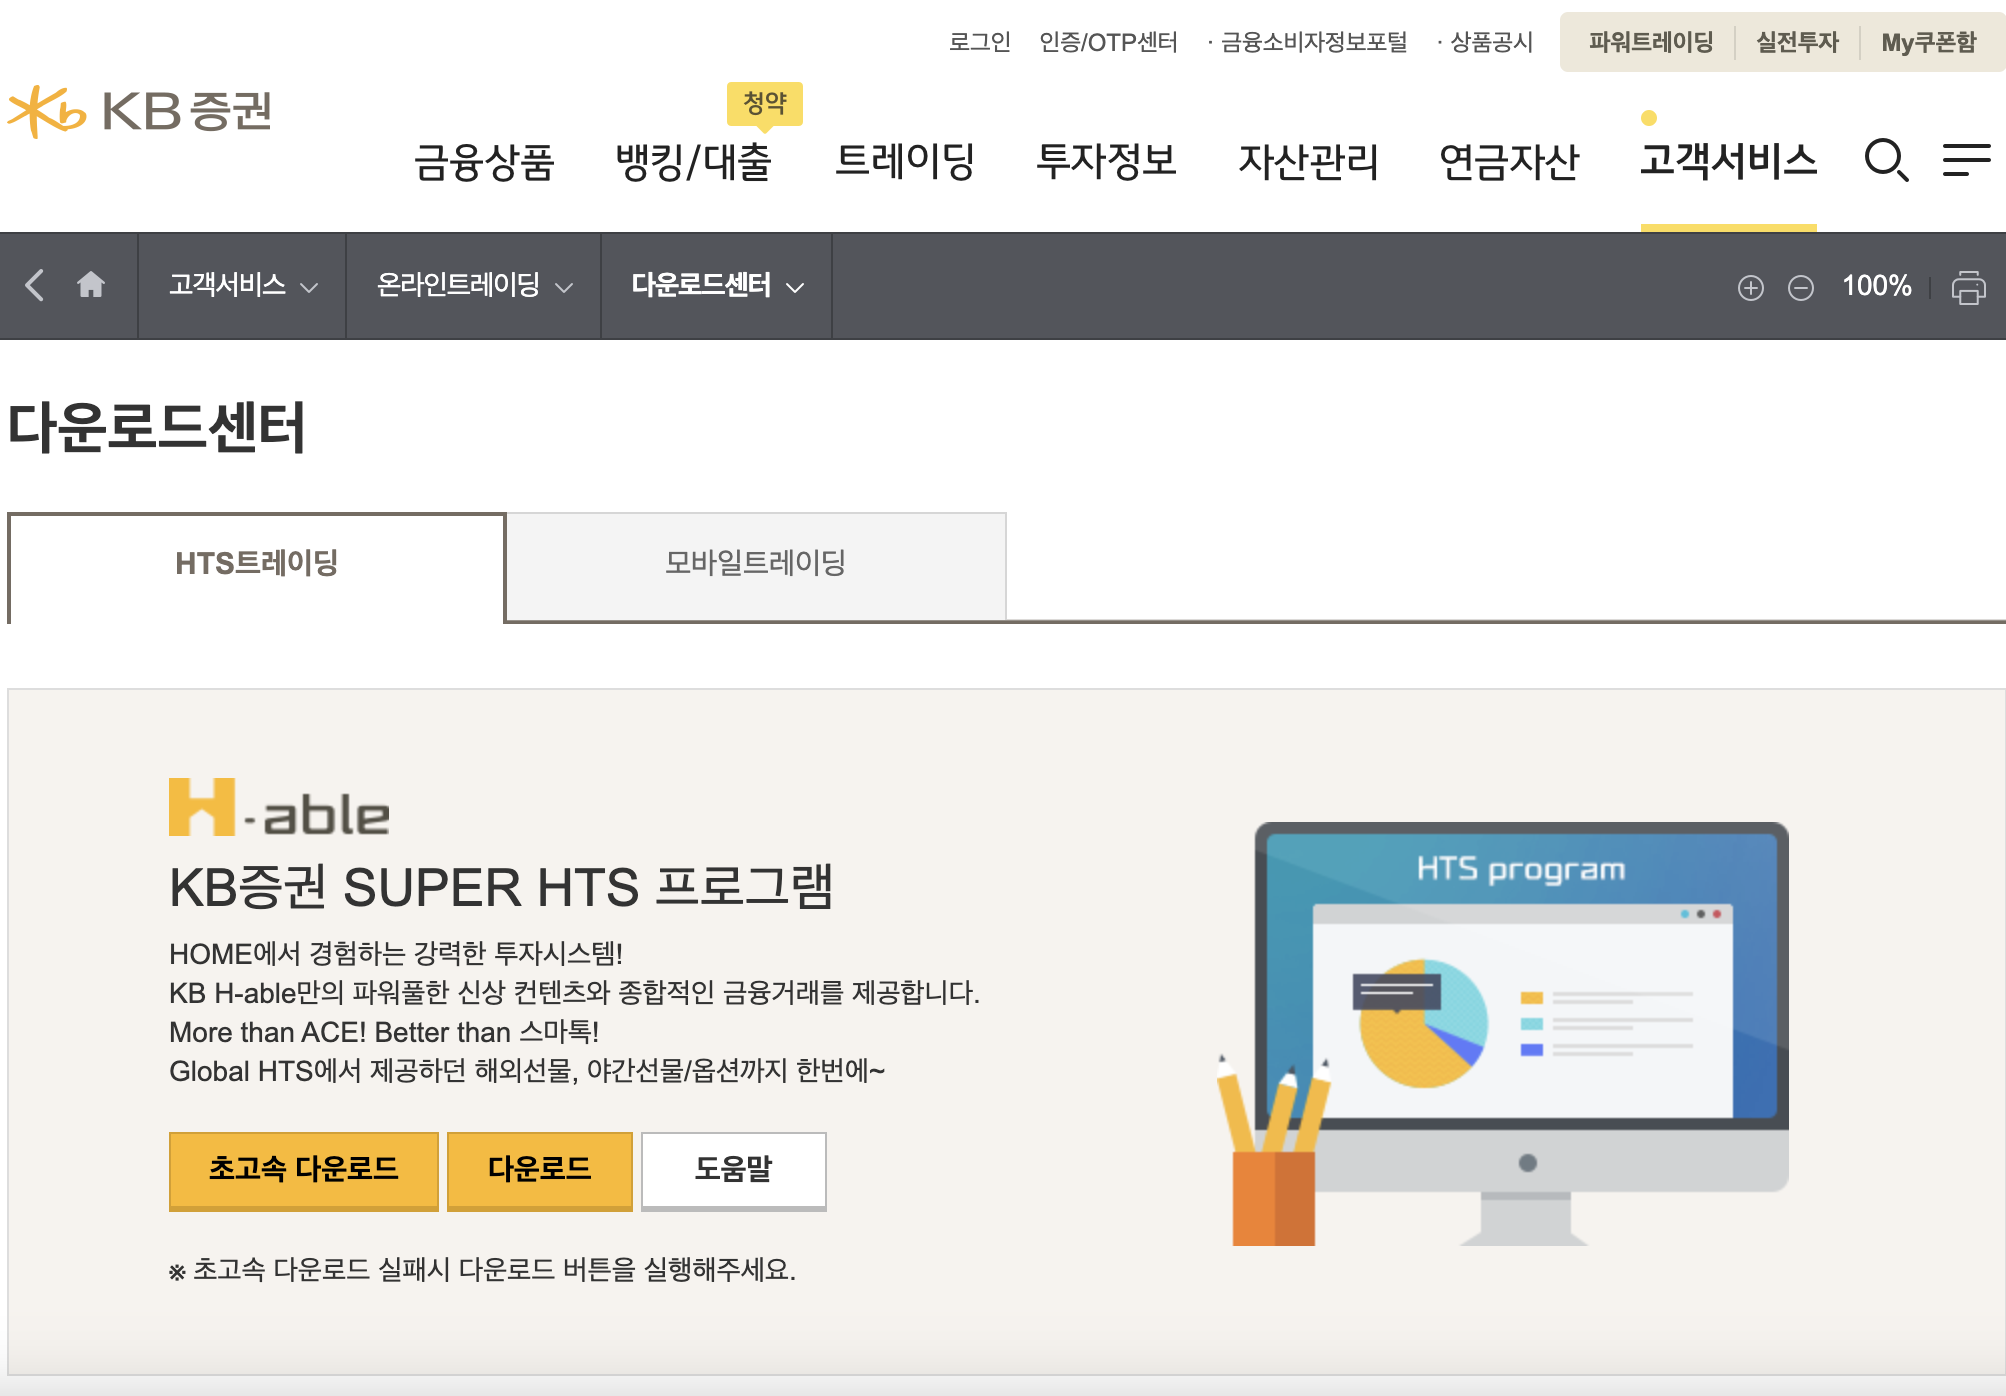
Task: Click the printer icon
Action: [1968, 288]
